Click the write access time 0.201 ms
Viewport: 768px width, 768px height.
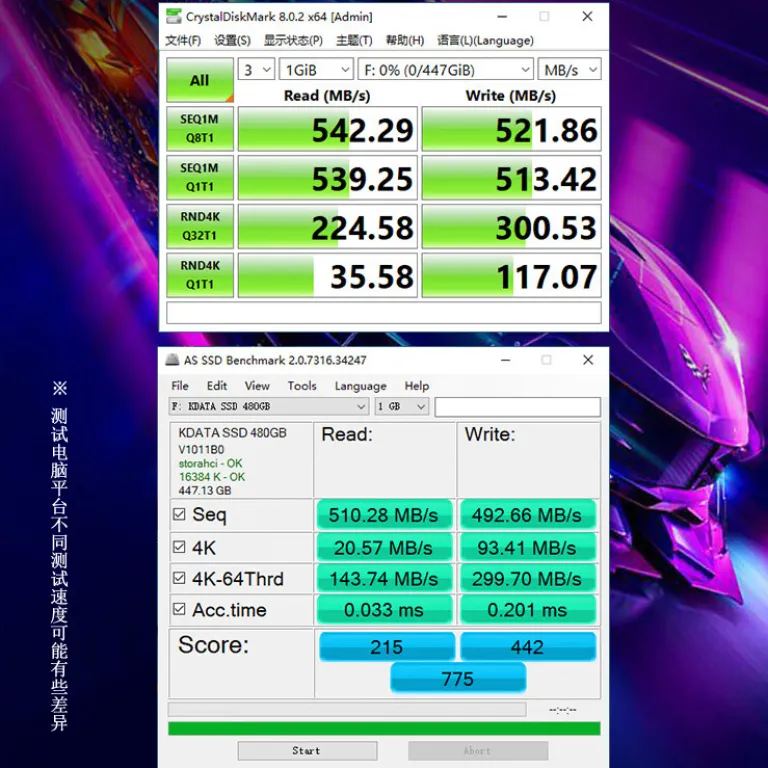pyautogui.click(x=528, y=610)
